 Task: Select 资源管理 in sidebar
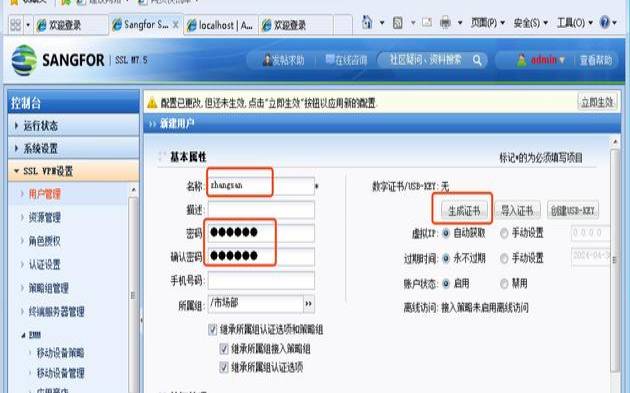pos(45,218)
